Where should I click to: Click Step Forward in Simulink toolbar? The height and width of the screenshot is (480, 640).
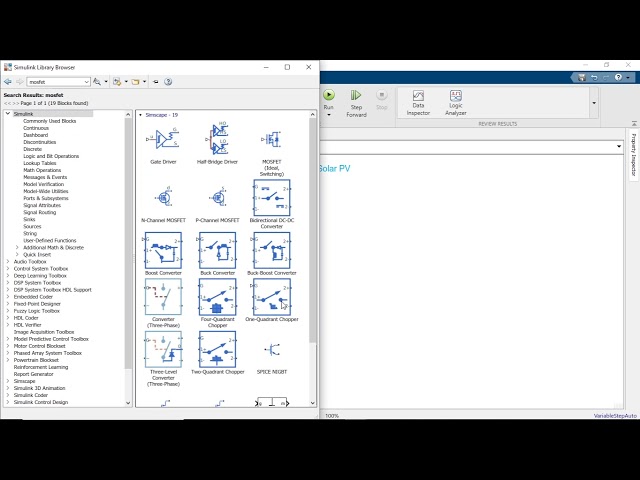tap(356, 104)
